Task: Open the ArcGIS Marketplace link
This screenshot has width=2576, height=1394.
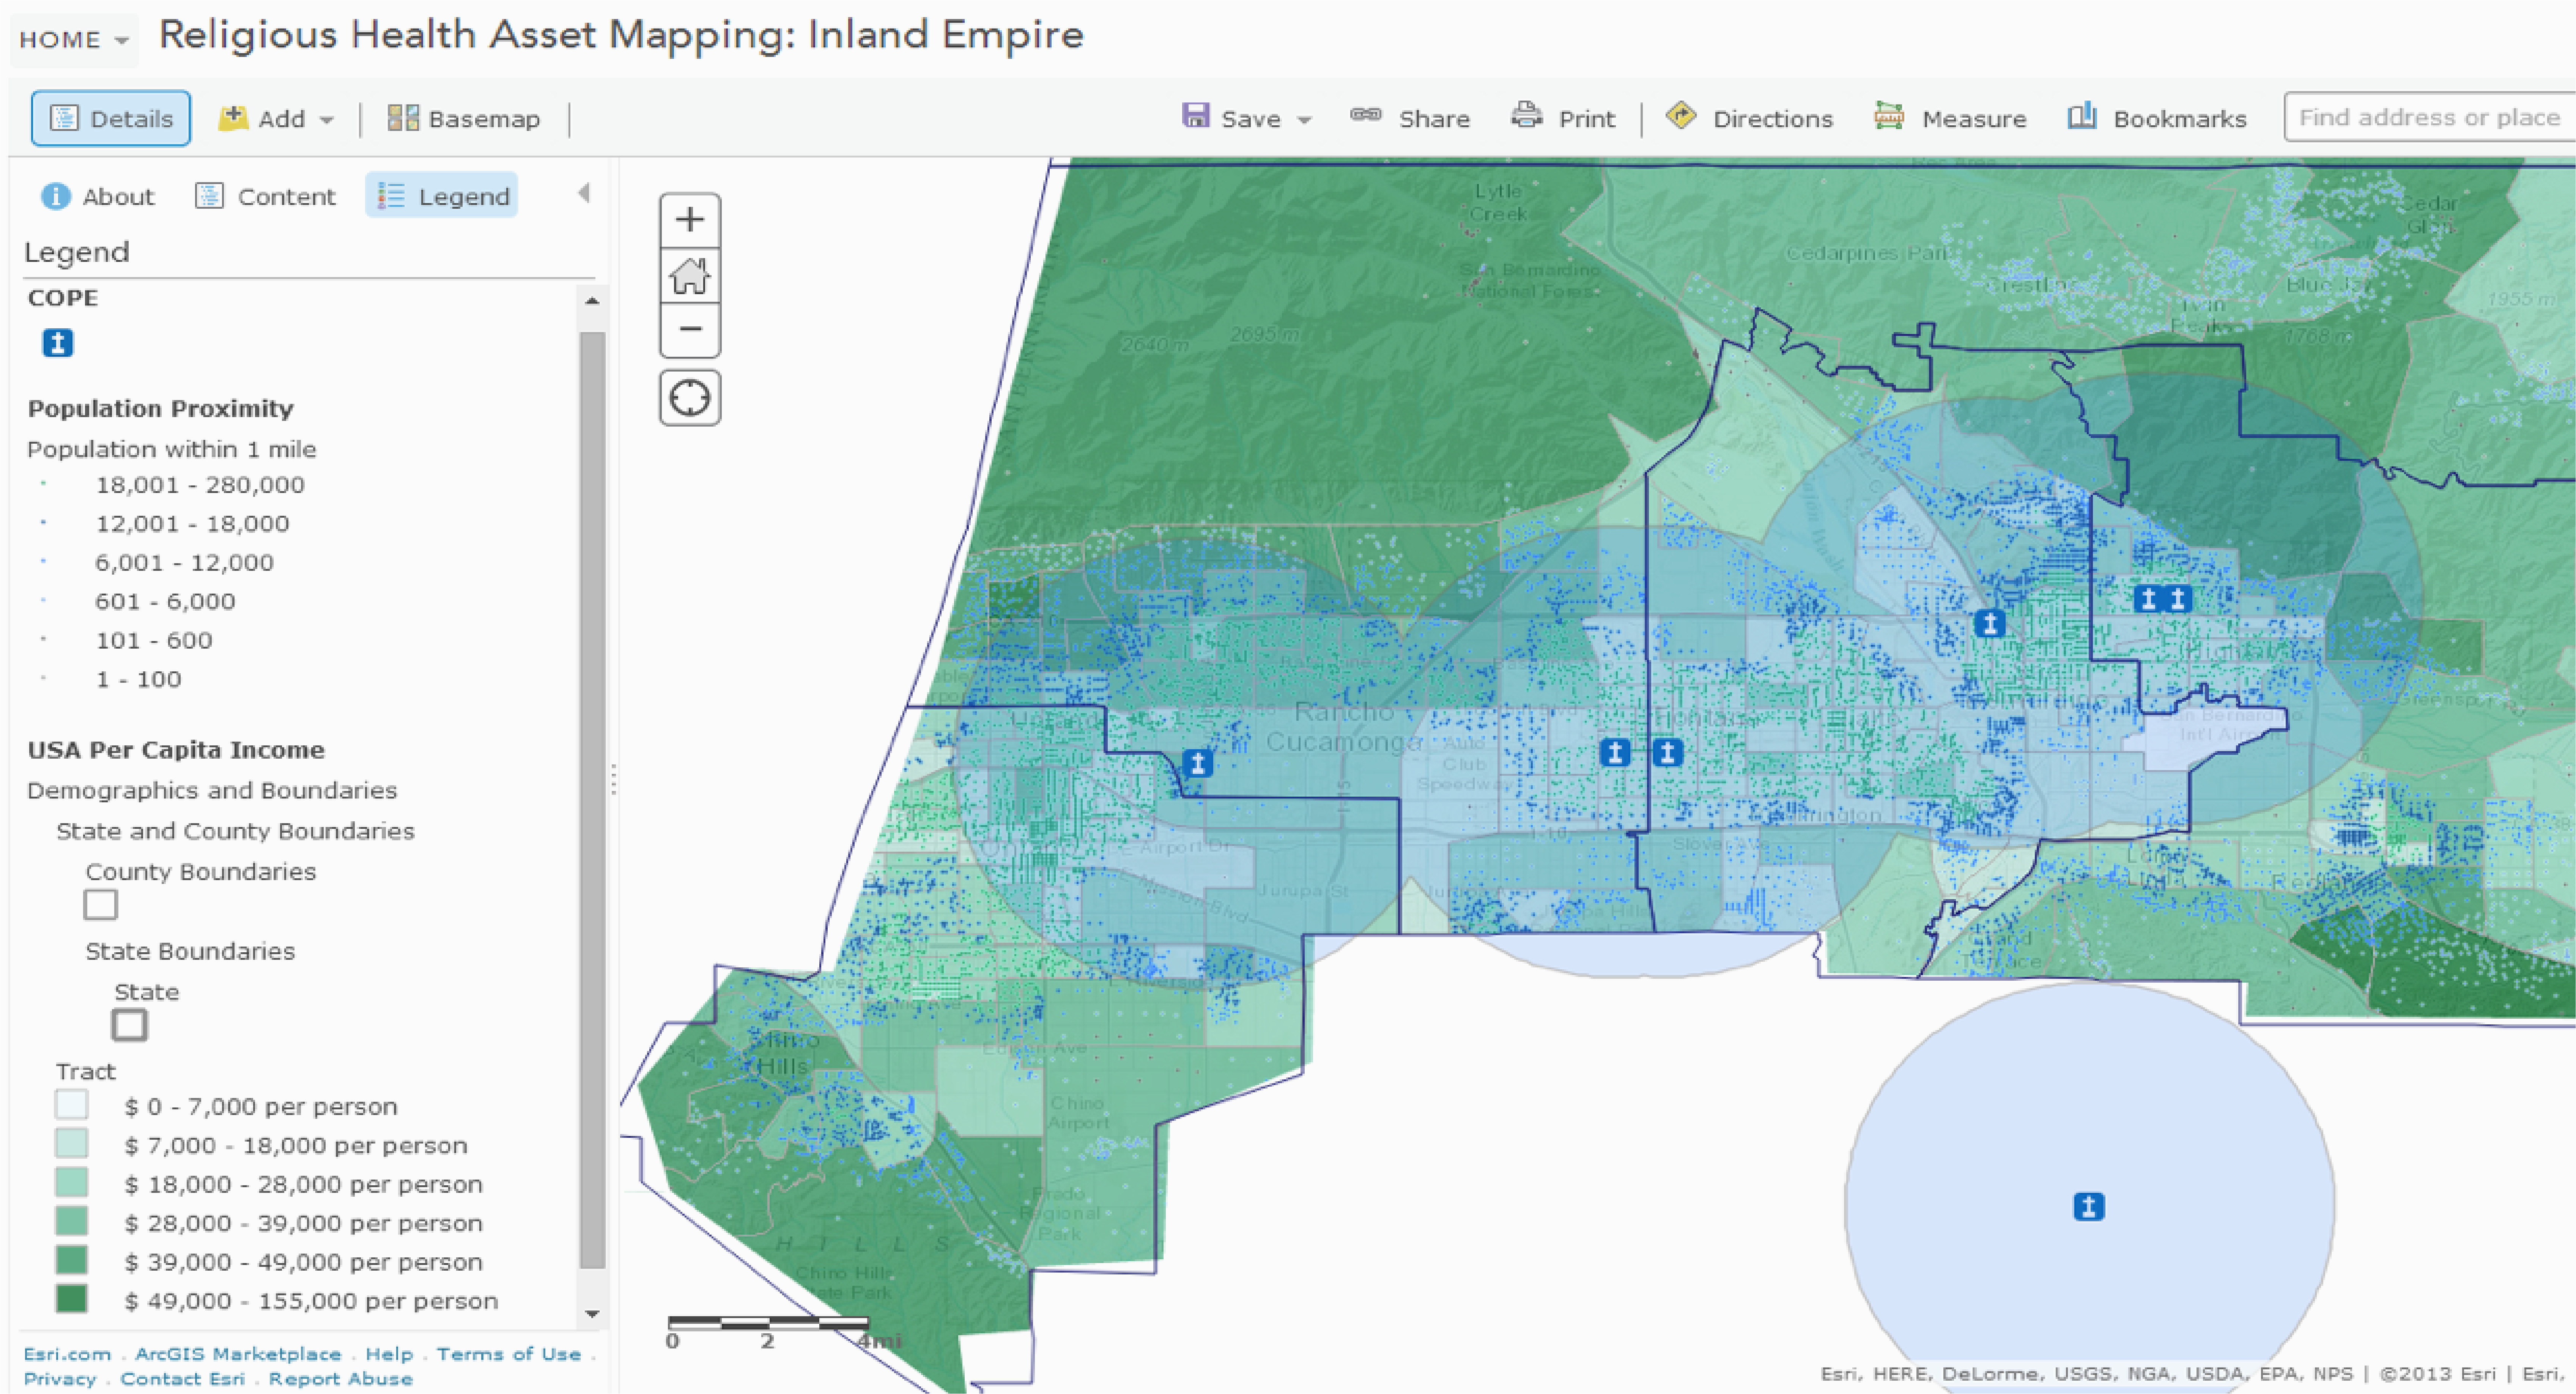Action: coord(238,1354)
